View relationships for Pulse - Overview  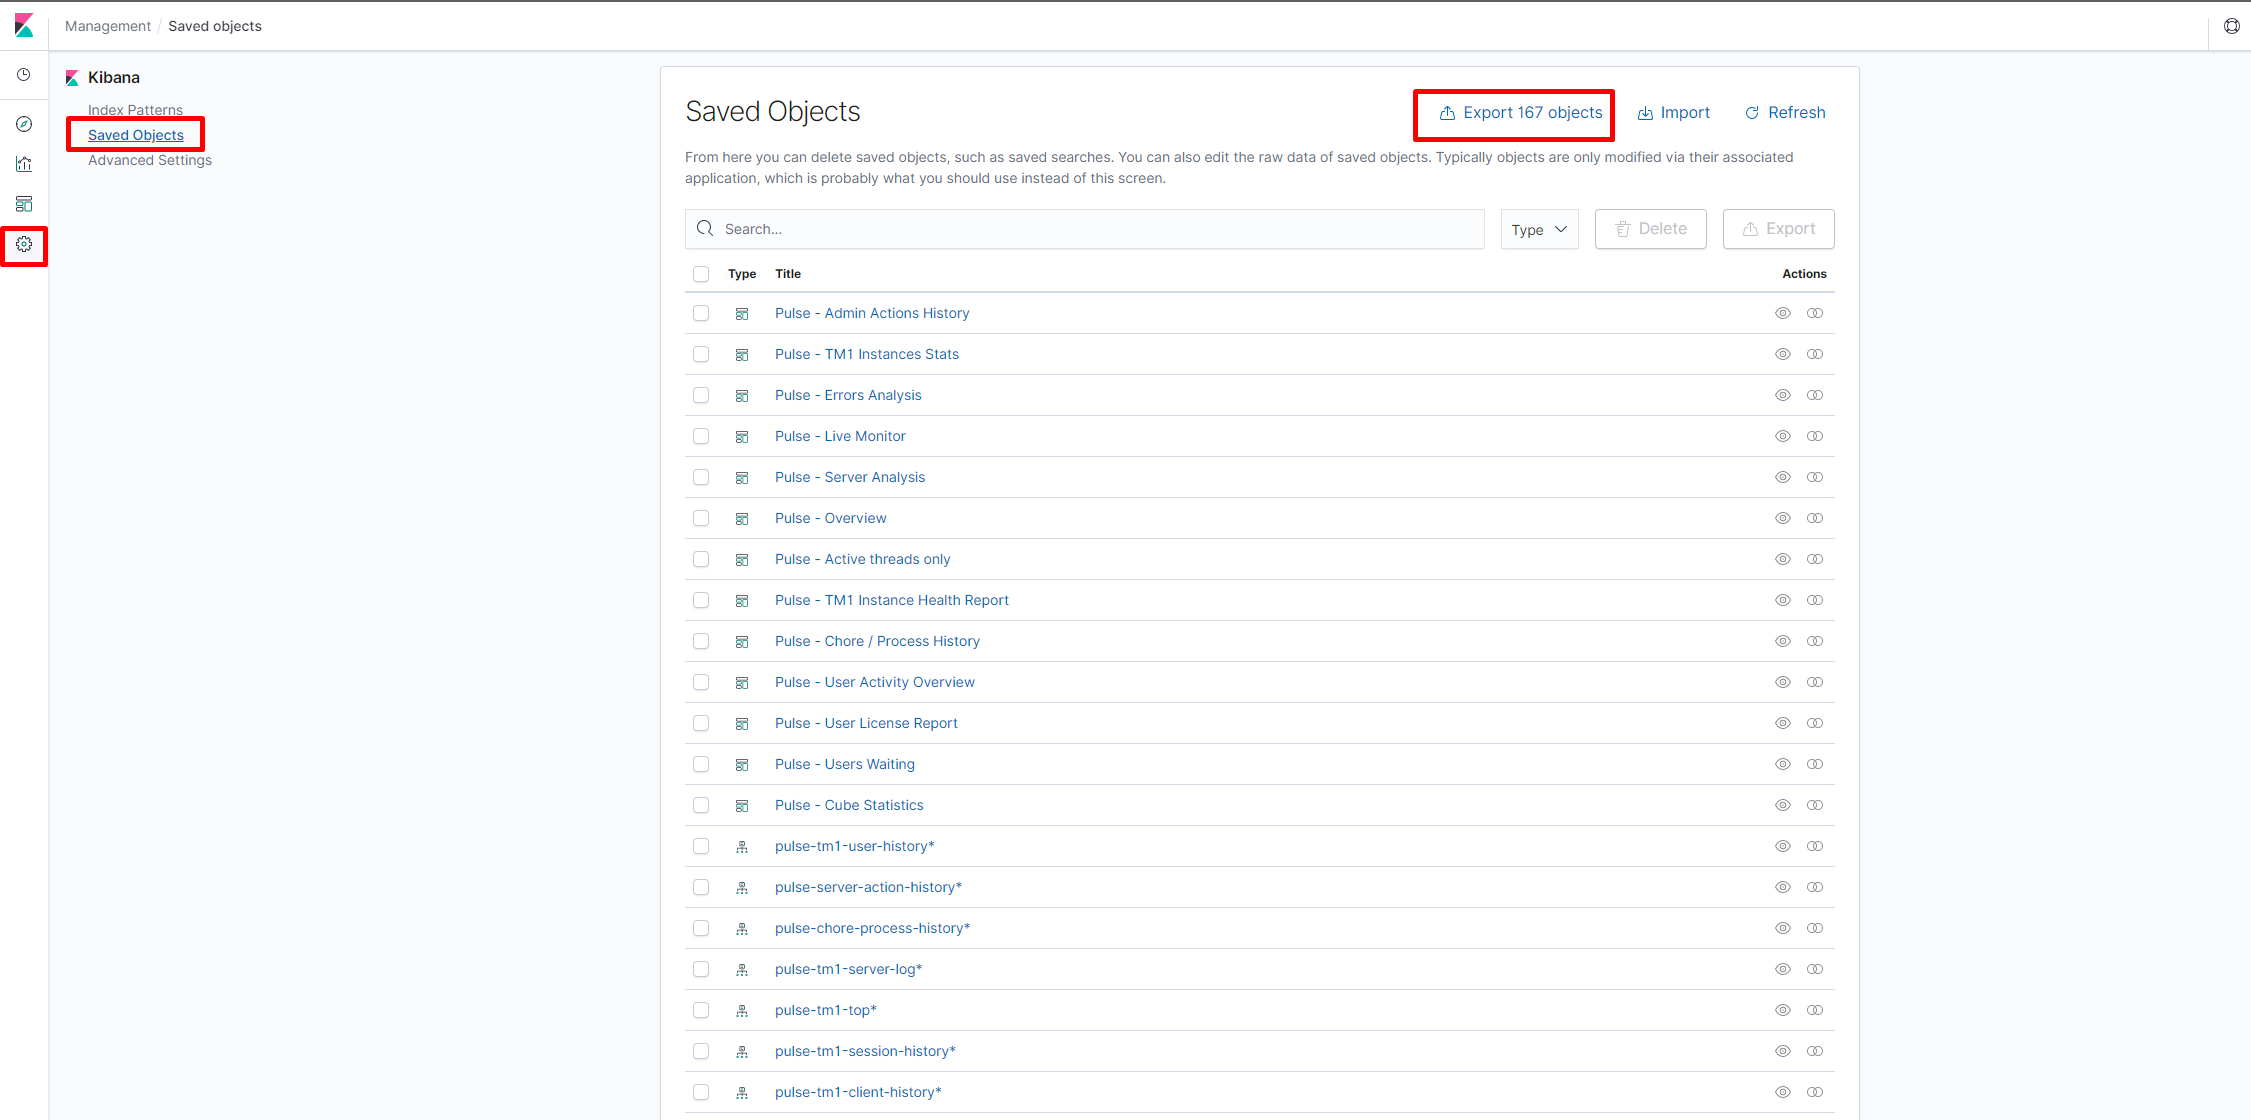(1815, 518)
